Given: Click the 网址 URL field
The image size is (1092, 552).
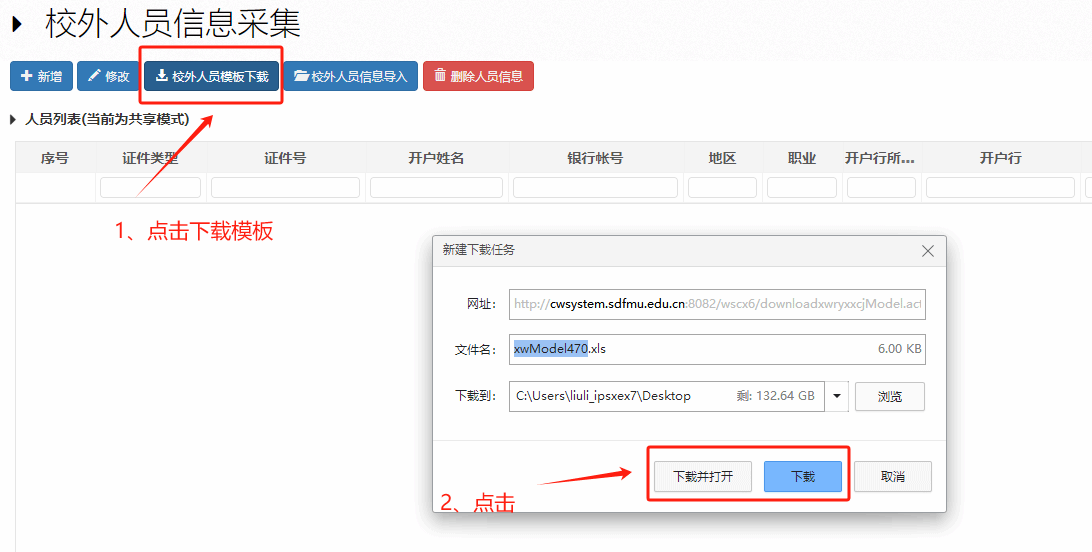Looking at the screenshot, I should click(x=716, y=303).
